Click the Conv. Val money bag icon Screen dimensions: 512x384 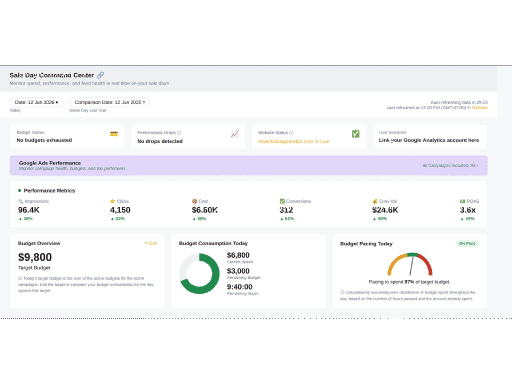tap(375, 201)
